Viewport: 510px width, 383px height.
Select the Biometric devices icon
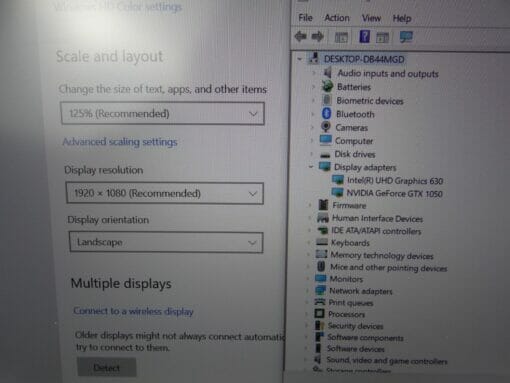pos(327,100)
